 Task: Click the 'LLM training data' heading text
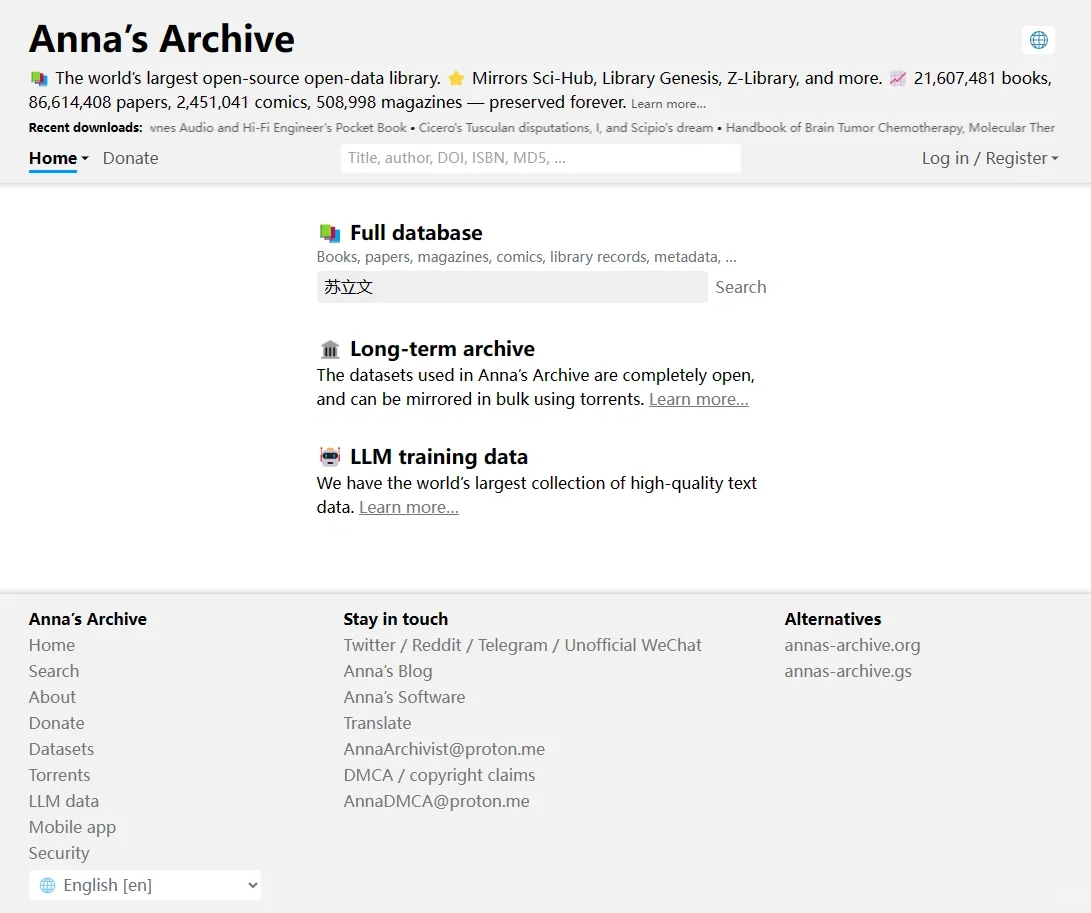[x=439, y=456]
